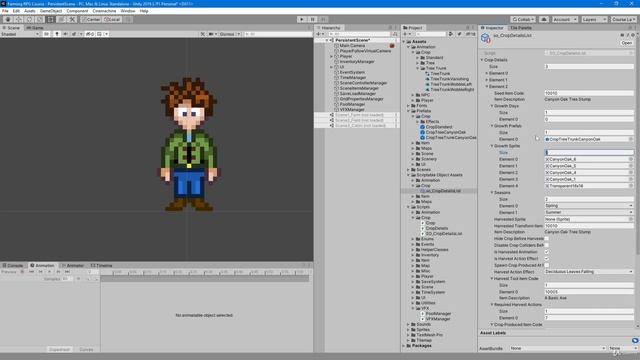Switch to the Animator tab

[x=73, y=265]
